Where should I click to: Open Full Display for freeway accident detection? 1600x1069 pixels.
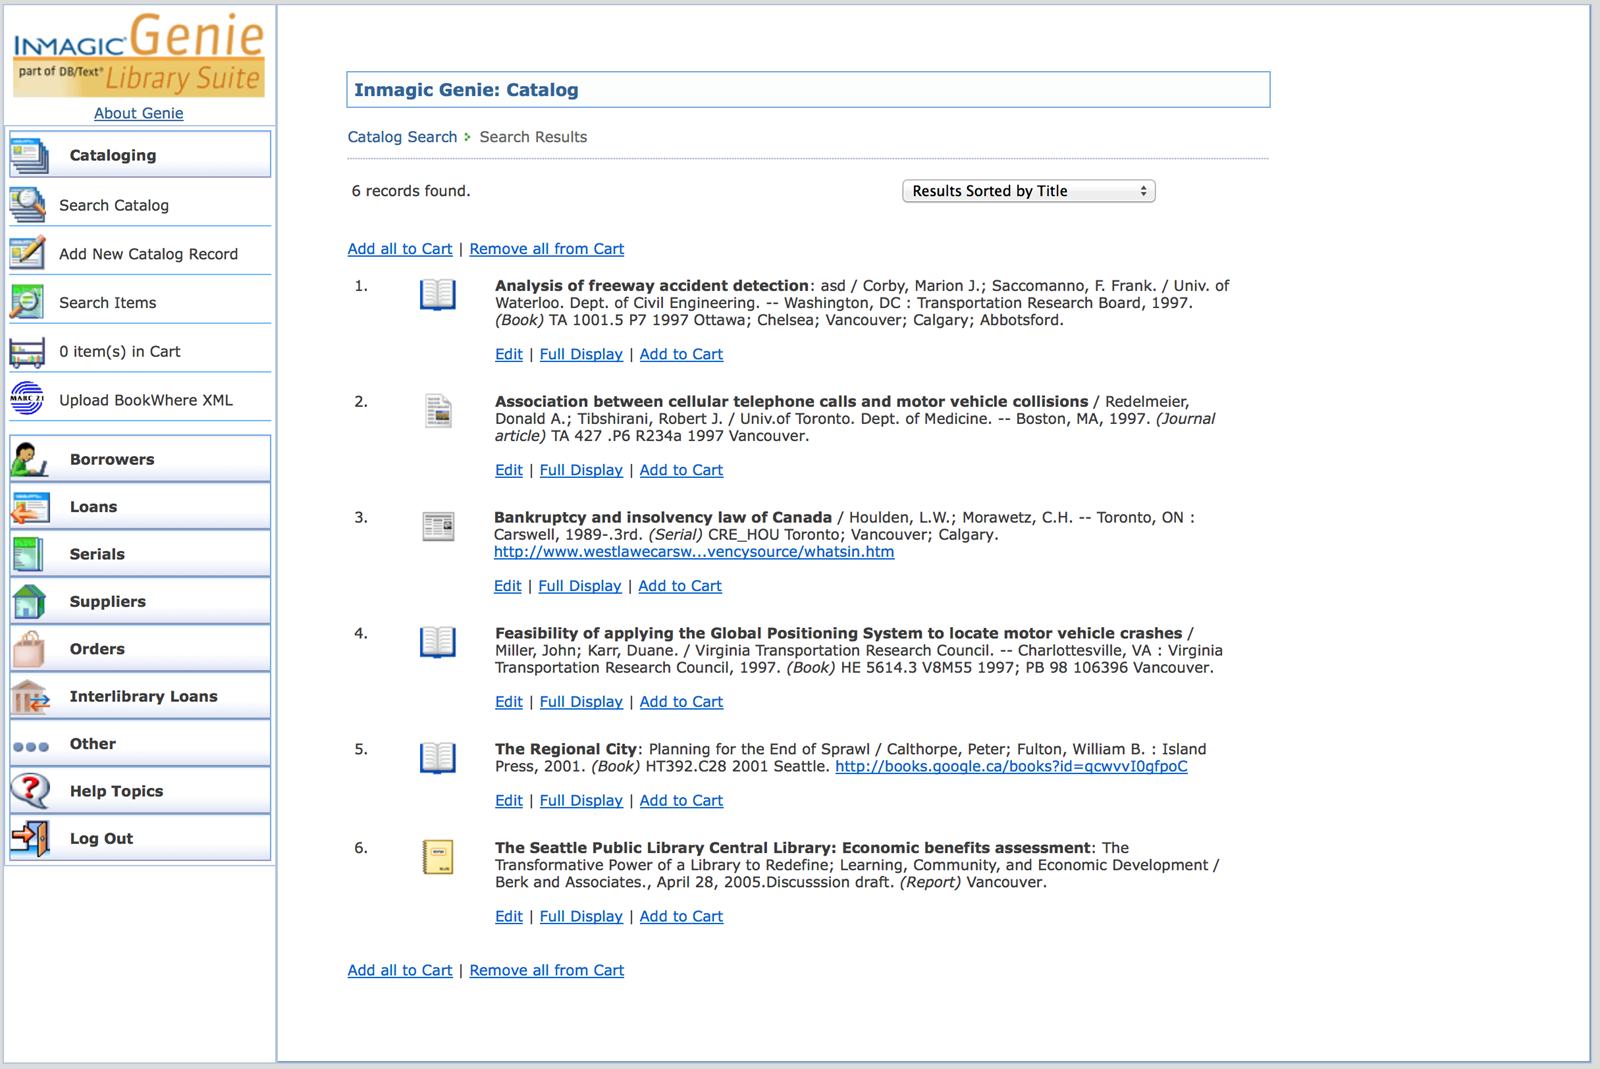coord(581,354)
